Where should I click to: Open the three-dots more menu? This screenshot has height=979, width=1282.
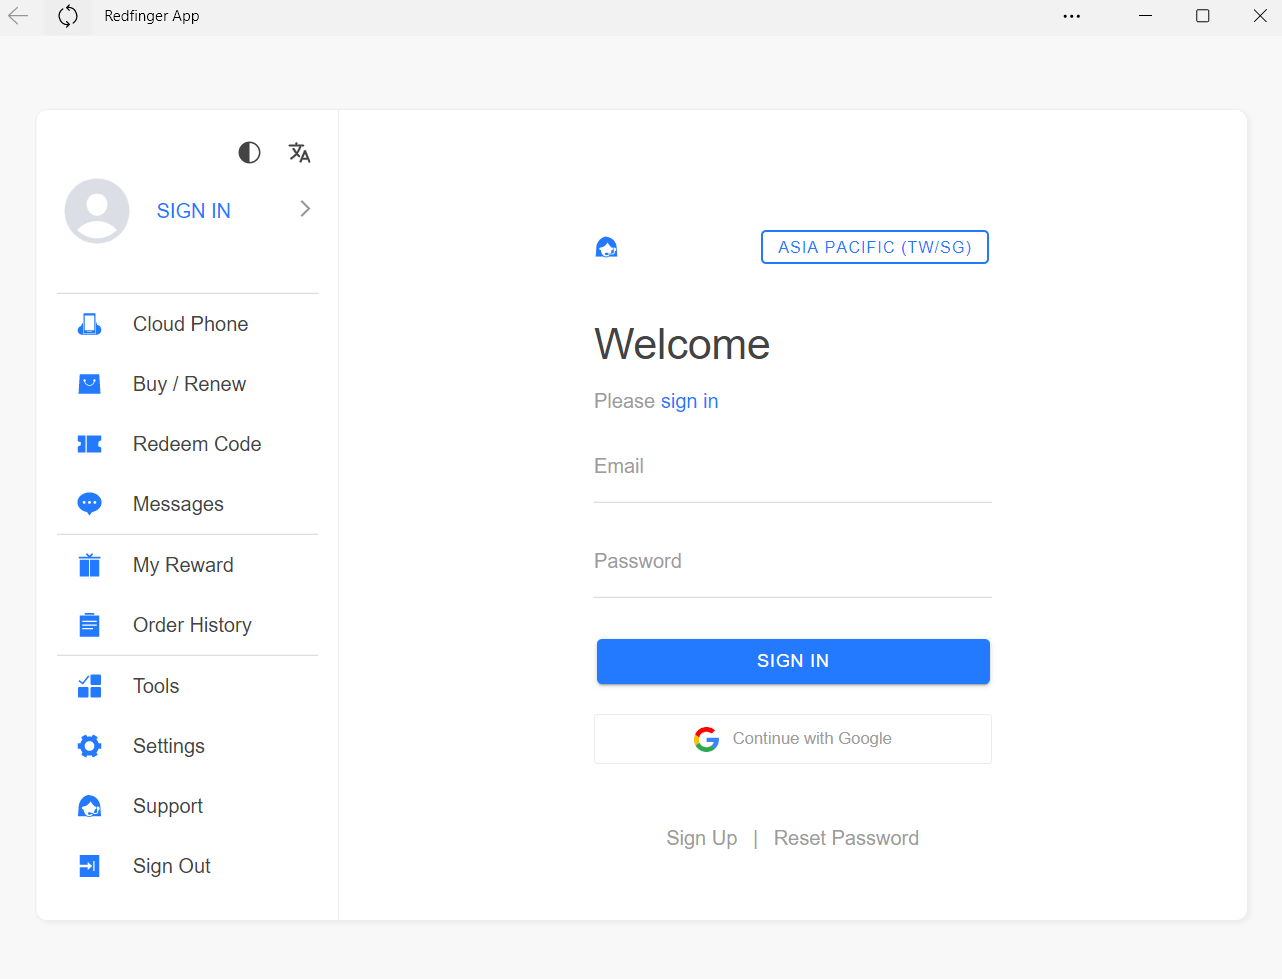tap(1072, 16)
